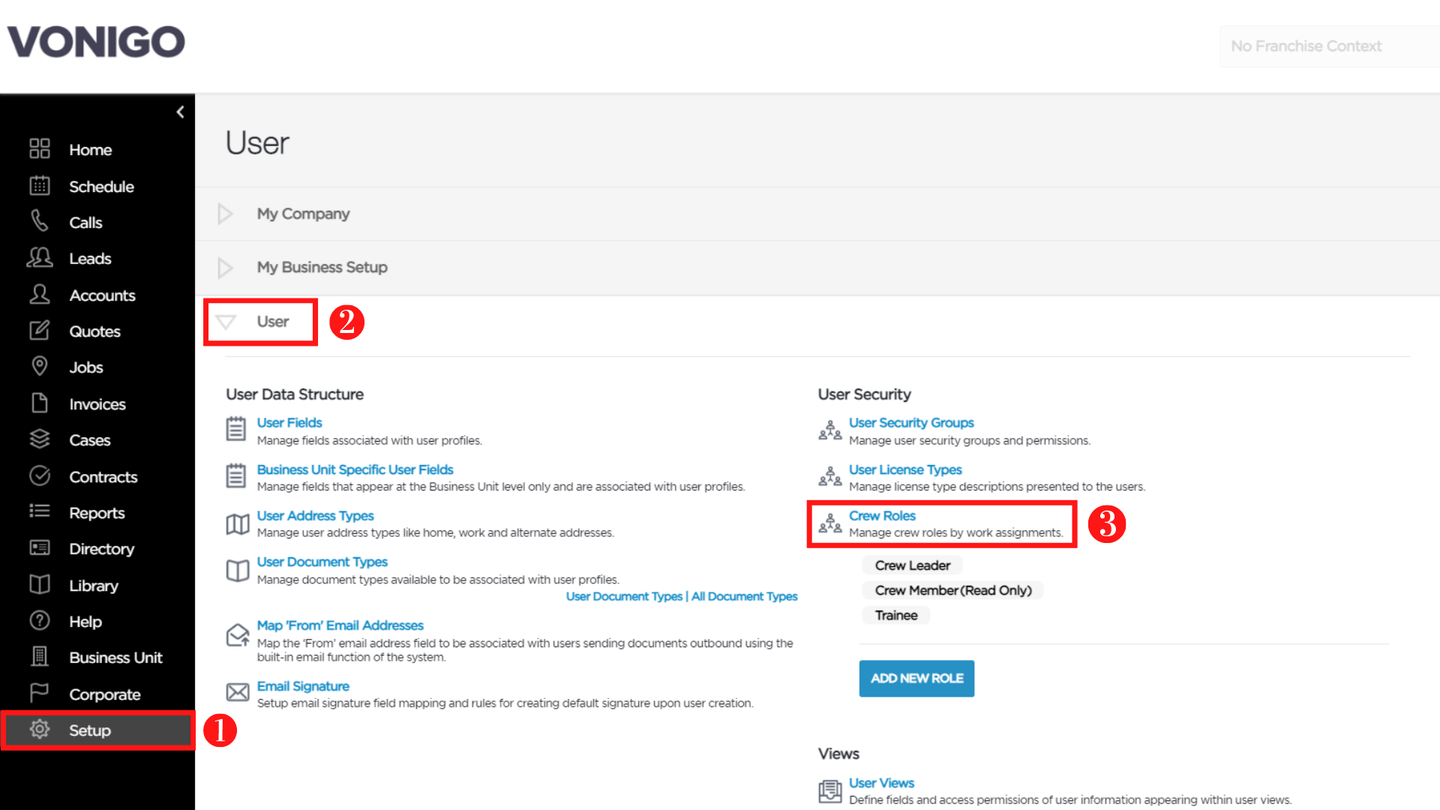This screenshot has height=810, width=1440.
Task: Click the Corporate flag icon
Action: click(39, 694)
